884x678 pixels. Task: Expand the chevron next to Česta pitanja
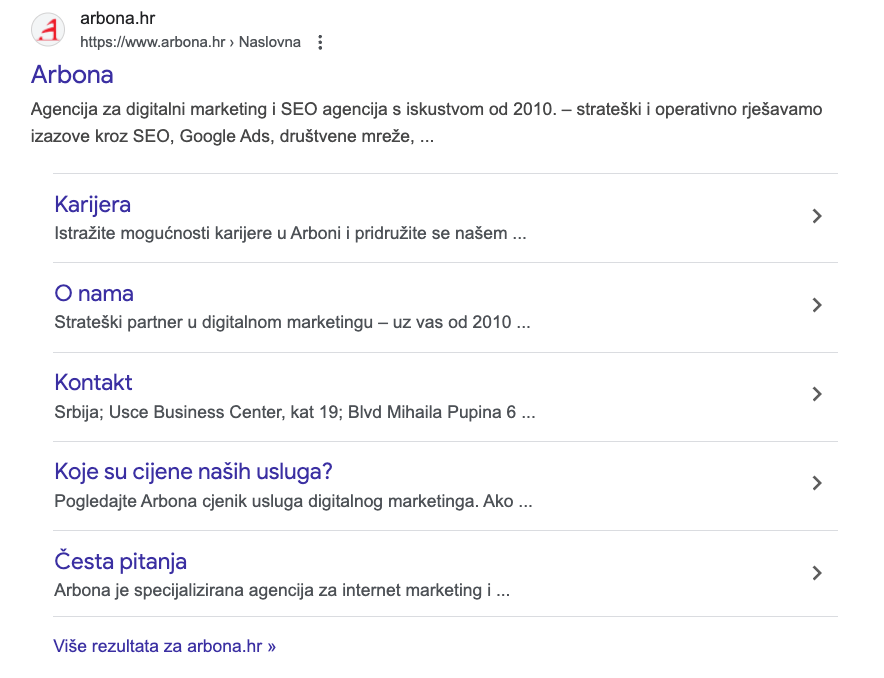pos(817,573)
